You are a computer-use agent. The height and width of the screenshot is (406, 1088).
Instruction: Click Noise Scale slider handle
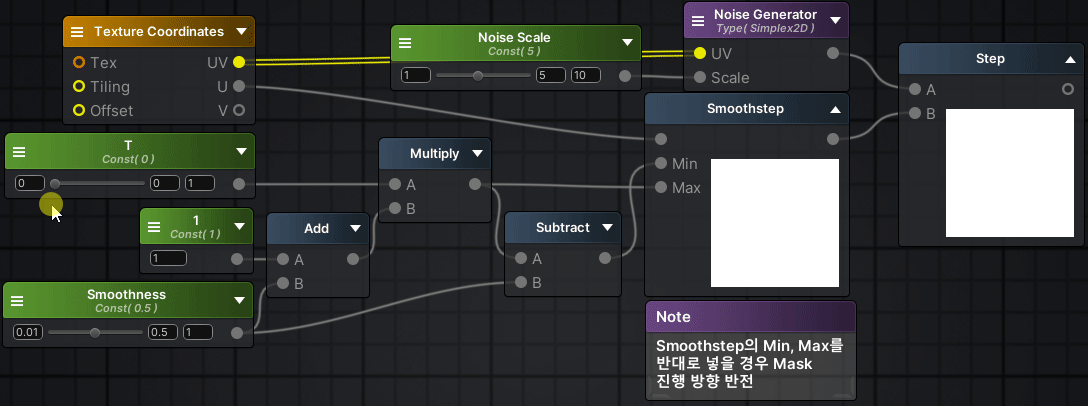coord(477,76)
